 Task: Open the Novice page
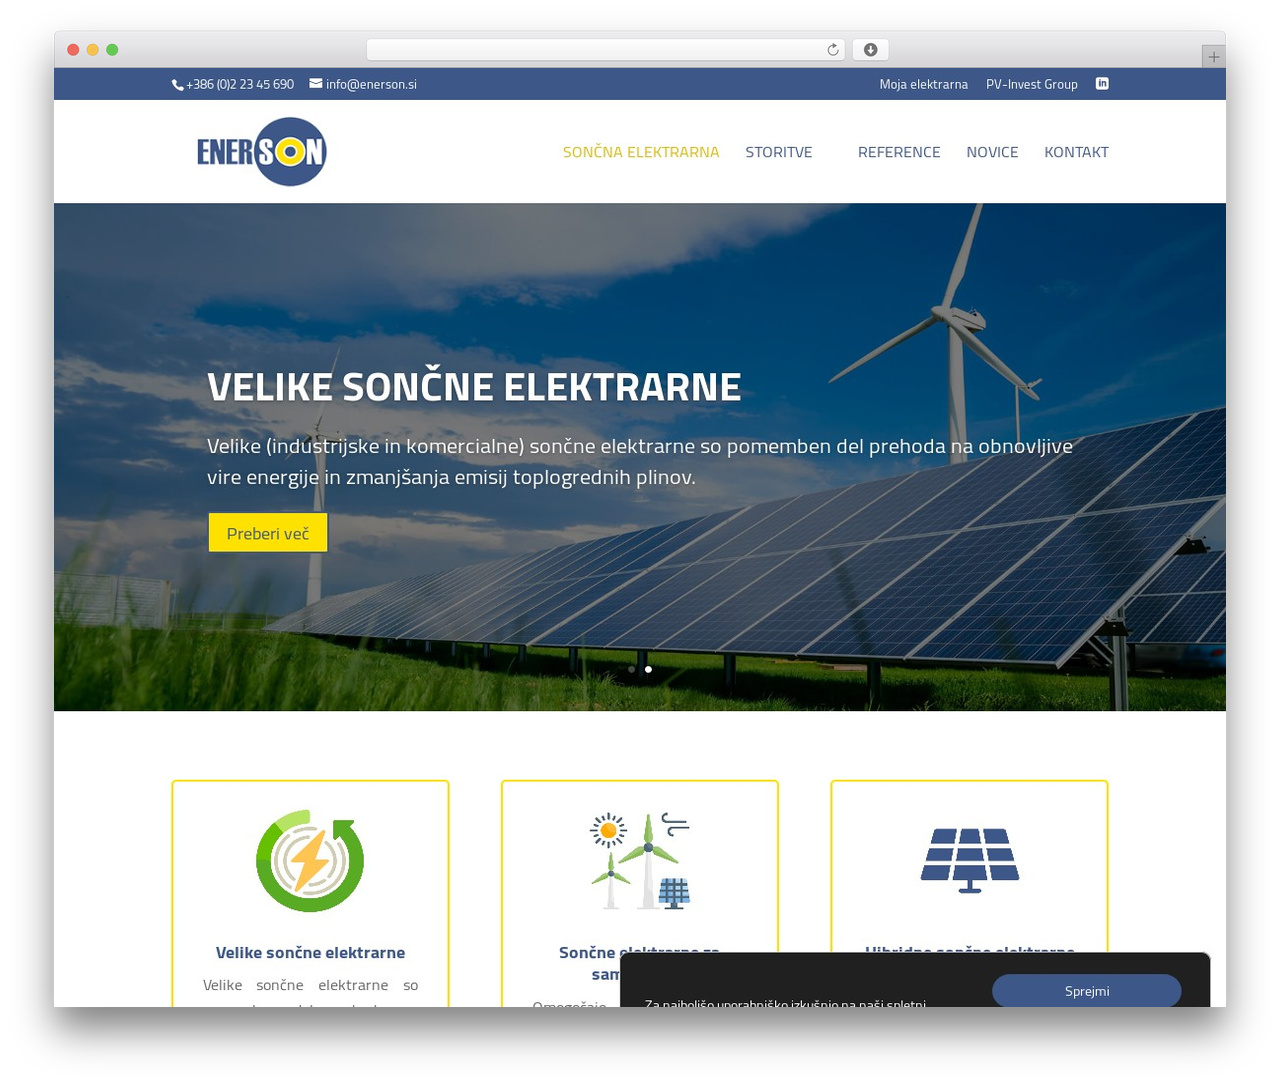tap(992, 152)
